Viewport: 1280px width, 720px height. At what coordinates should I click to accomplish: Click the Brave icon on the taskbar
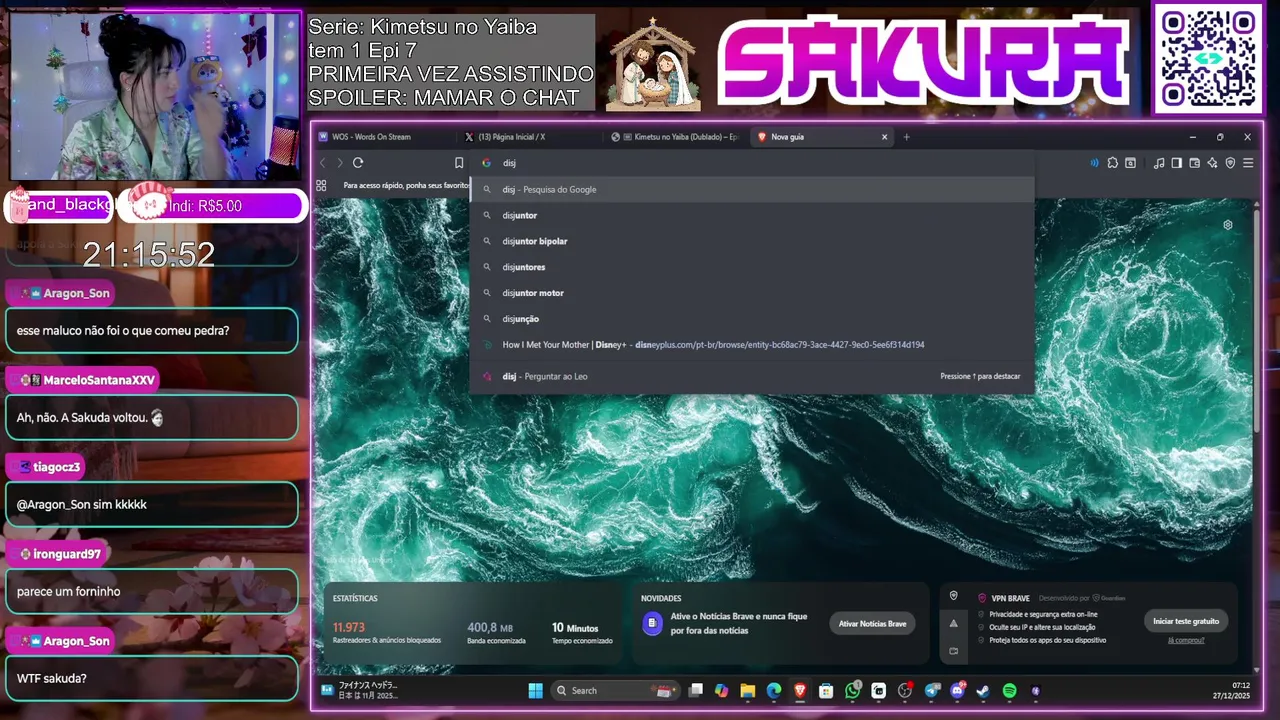click(x=800, y=690)
